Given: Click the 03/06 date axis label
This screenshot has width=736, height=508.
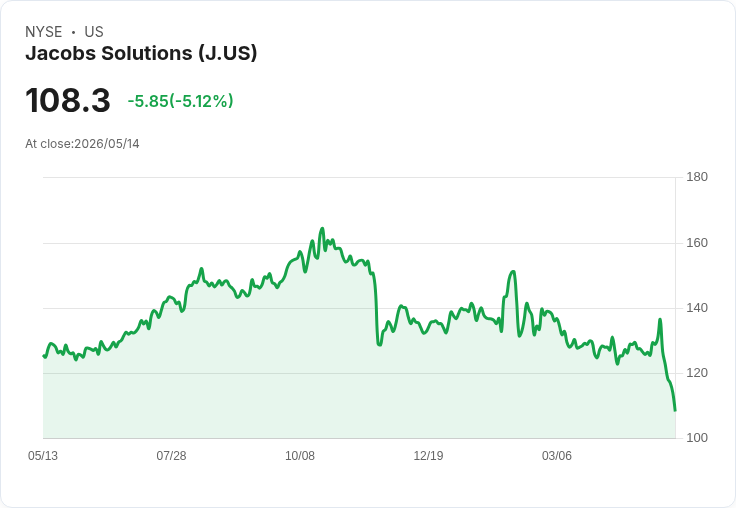Looking at the screenshot, I should click(557, 455).
